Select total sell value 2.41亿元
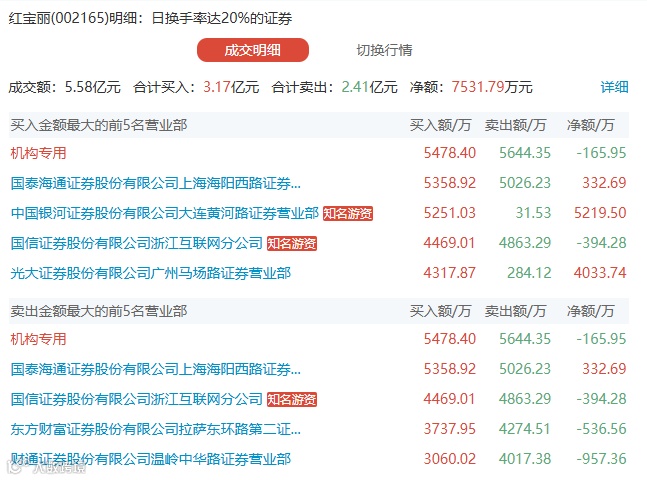The image size is (647, 480). tap(369, 87)
